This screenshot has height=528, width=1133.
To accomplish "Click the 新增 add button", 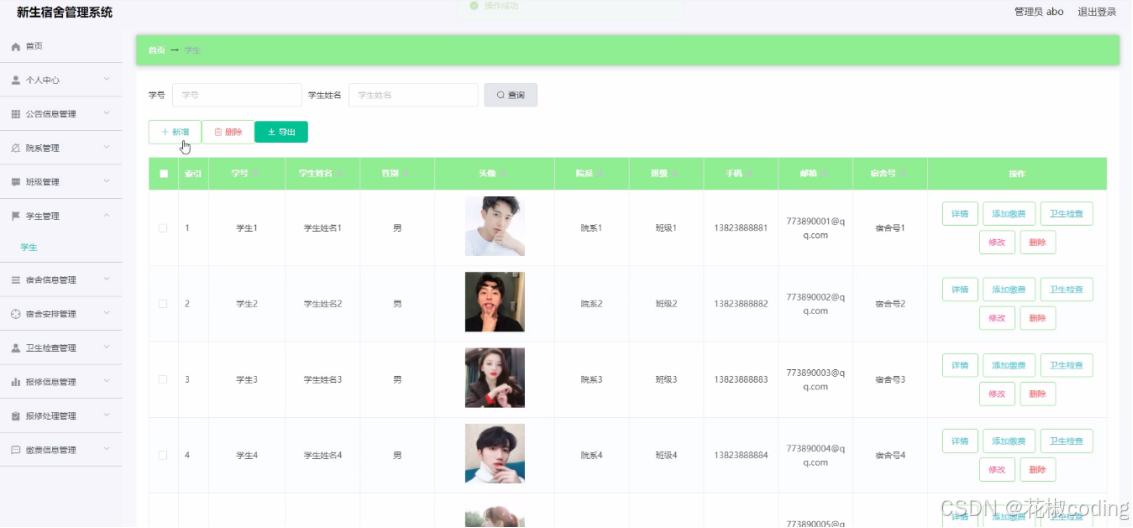I will (175, 132).
